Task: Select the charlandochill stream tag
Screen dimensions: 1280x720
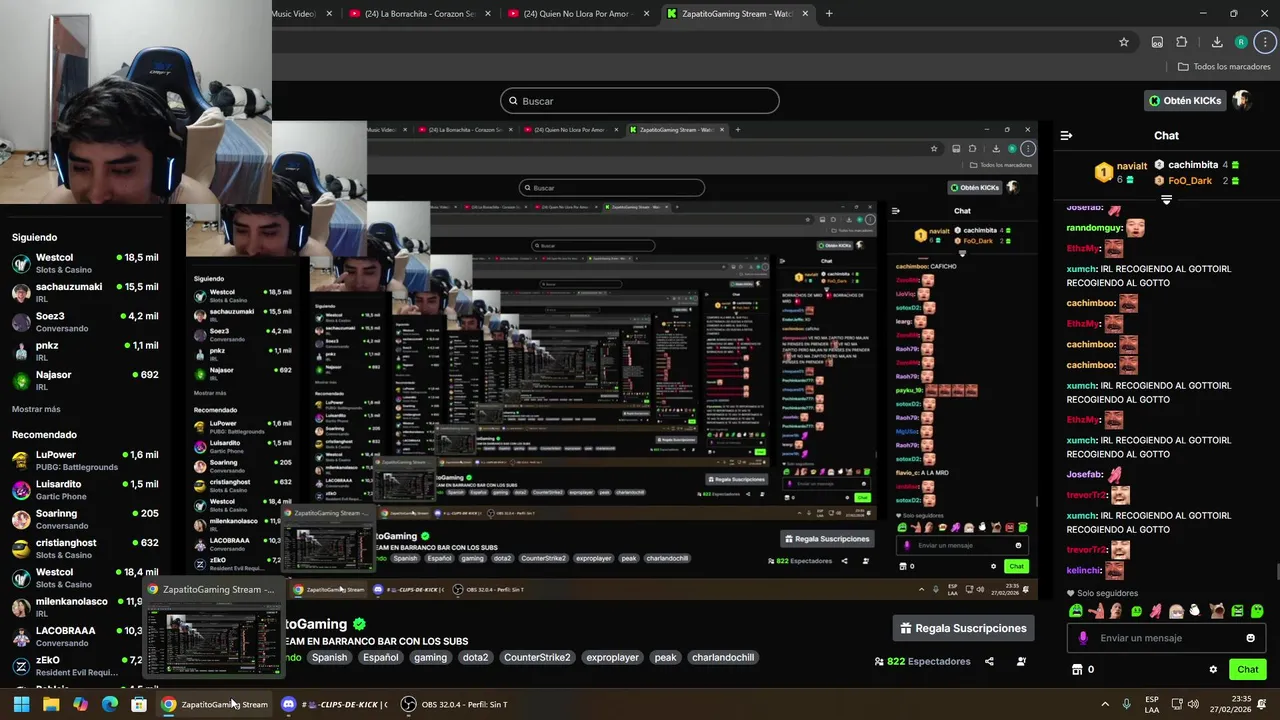Action: point(723,657)
